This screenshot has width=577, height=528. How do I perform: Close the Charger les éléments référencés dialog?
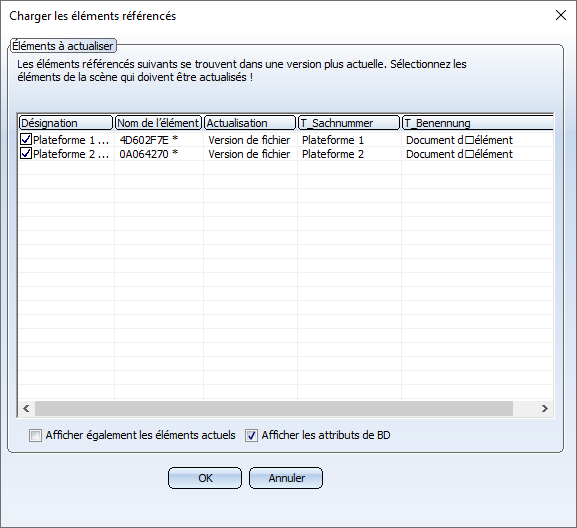pos(561,15)
